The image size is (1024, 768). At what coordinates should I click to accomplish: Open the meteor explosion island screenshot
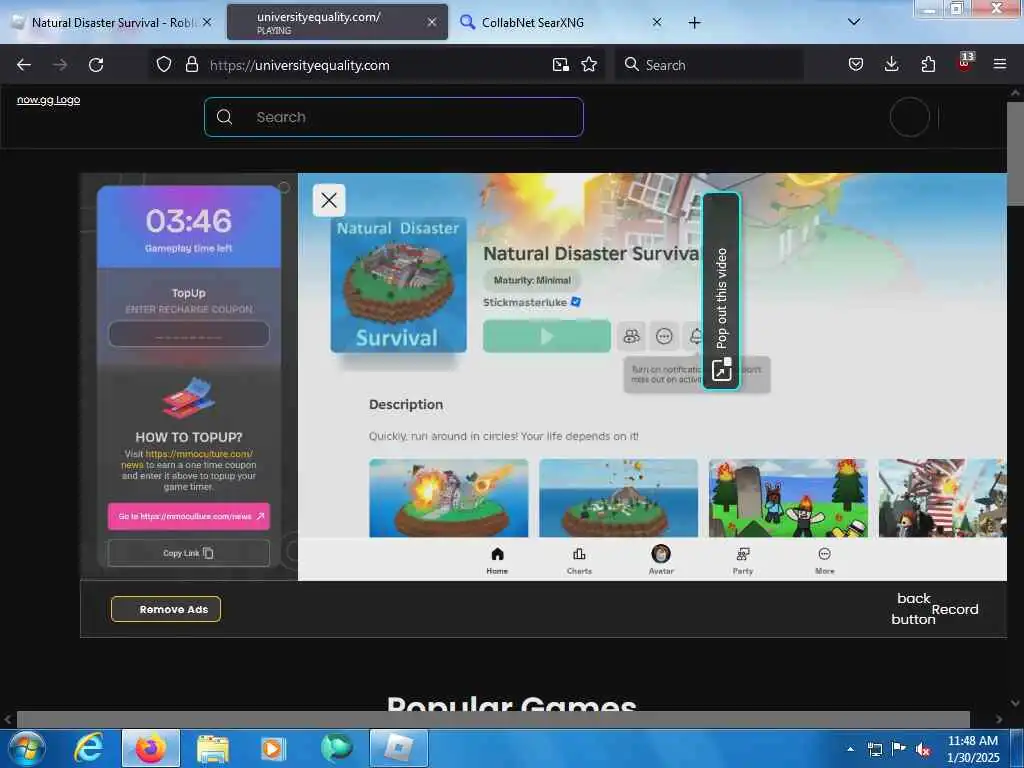449,498
